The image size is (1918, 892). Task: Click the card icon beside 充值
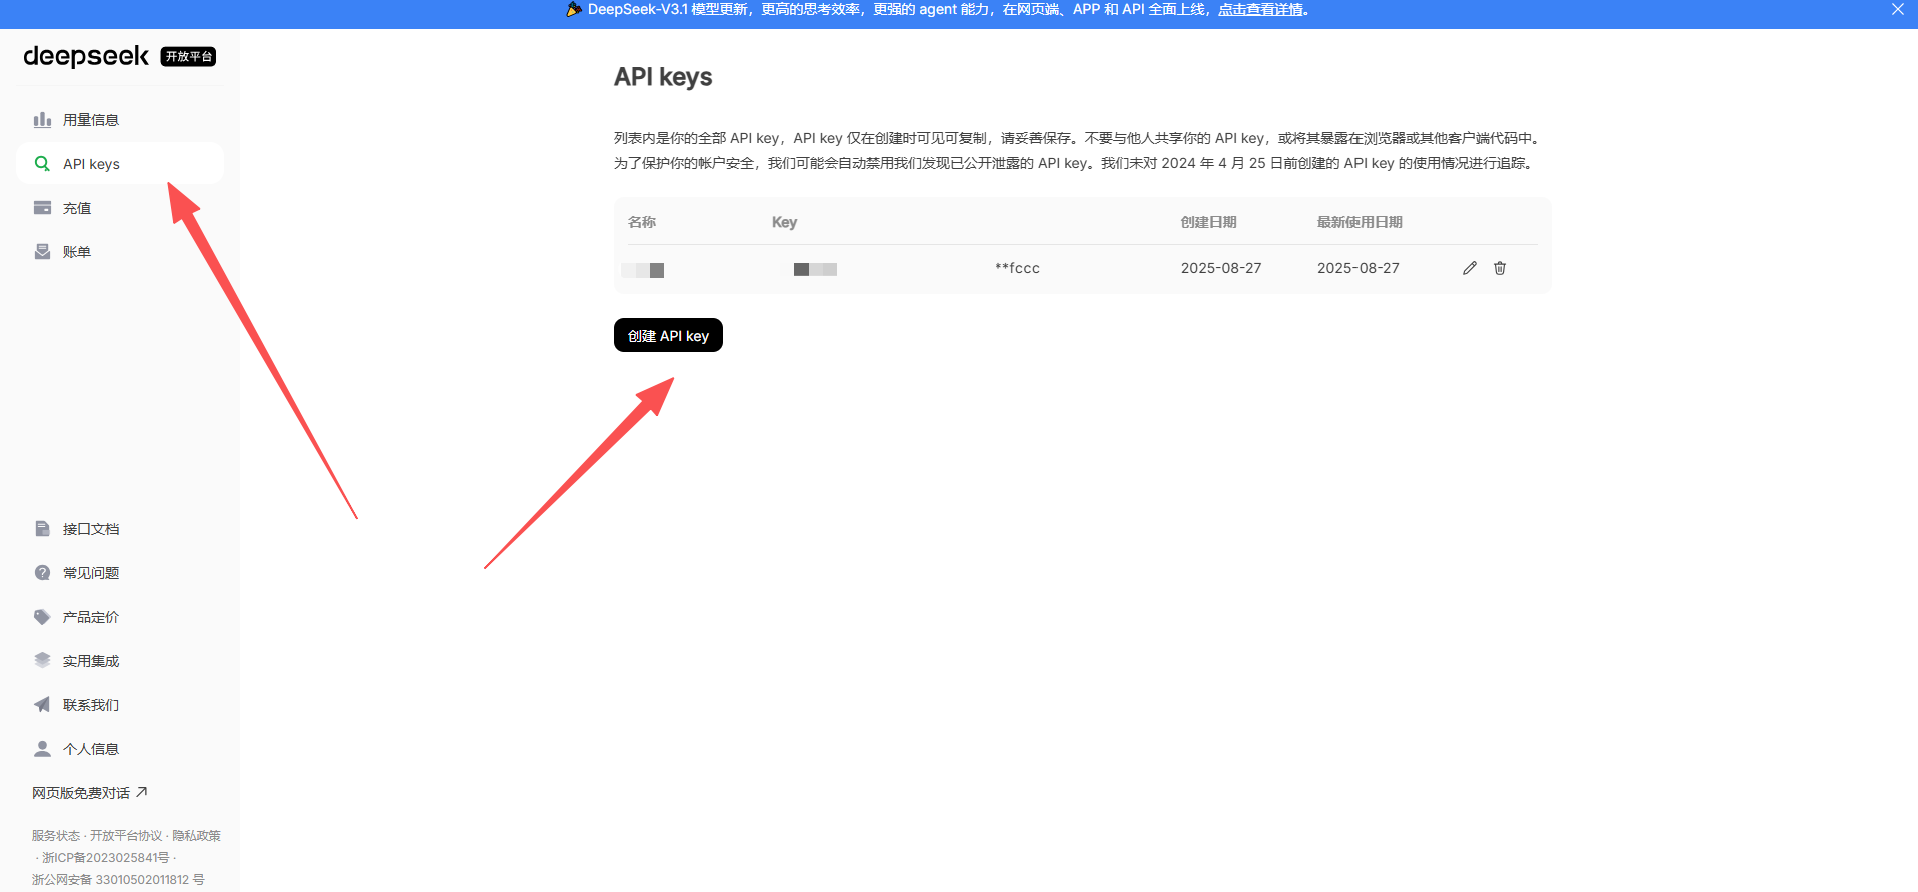42,208
